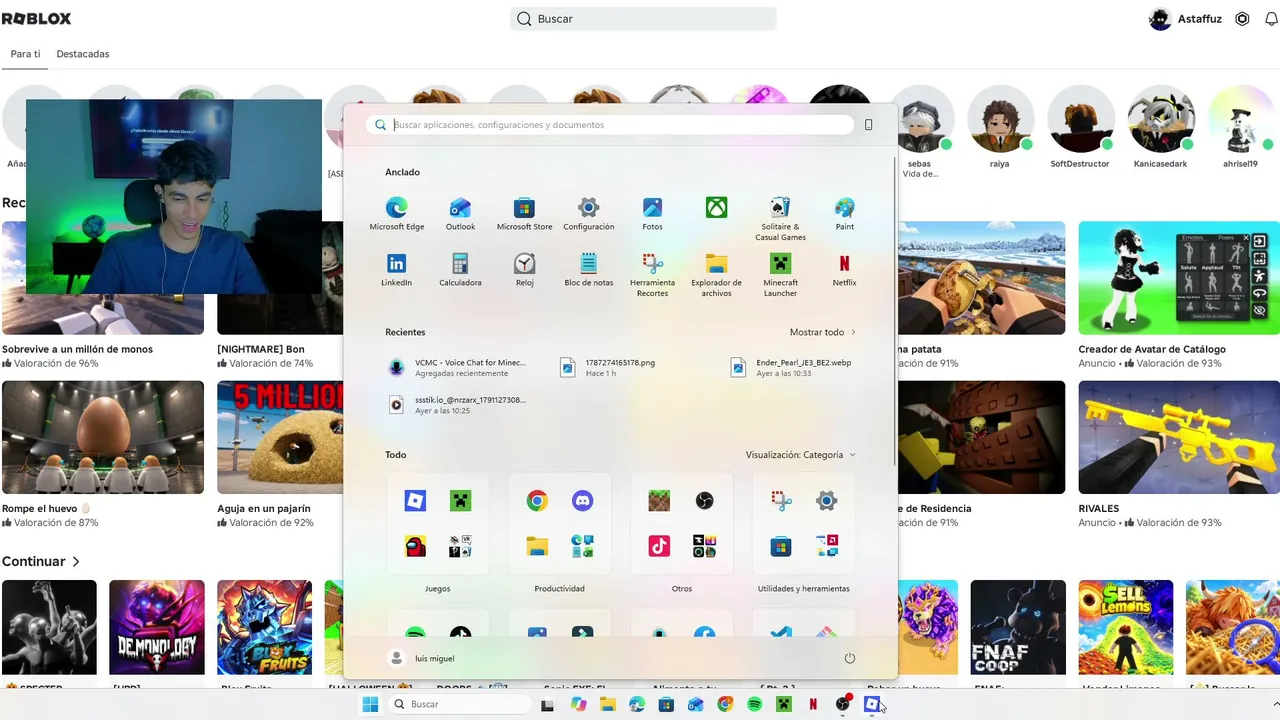Image resolution: width=1280 pixels, height=720 pixels.
Task: Open the Reloj clock app
Action: click(524, 269)
